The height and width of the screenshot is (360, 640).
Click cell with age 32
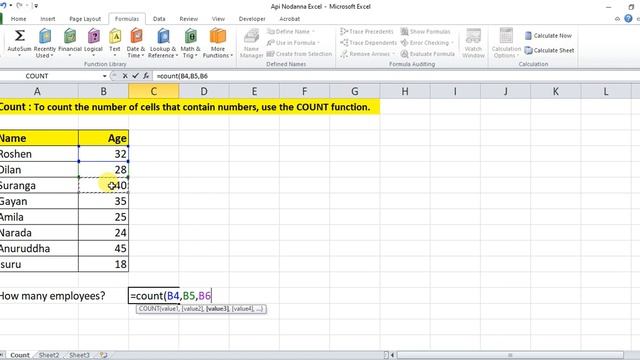coord(103,154)
